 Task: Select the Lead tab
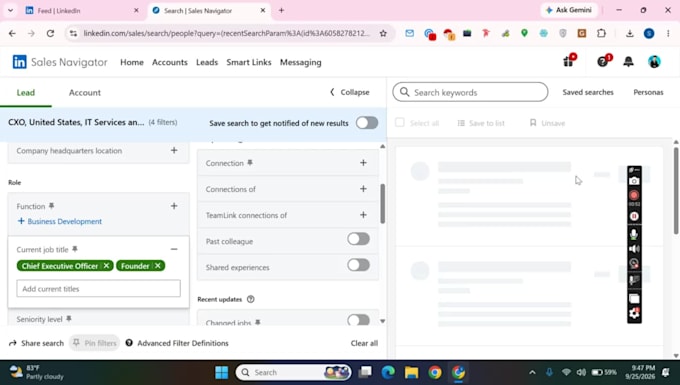[26, 92]
